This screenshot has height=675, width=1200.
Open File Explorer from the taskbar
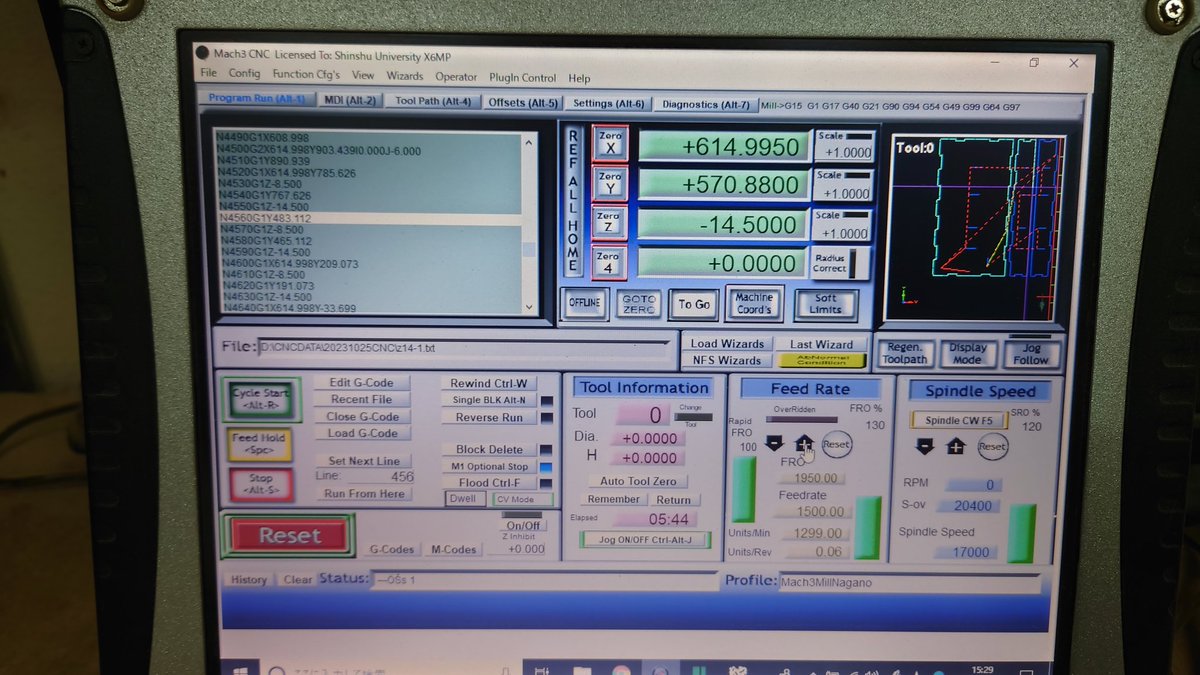[x=583, y=670]
